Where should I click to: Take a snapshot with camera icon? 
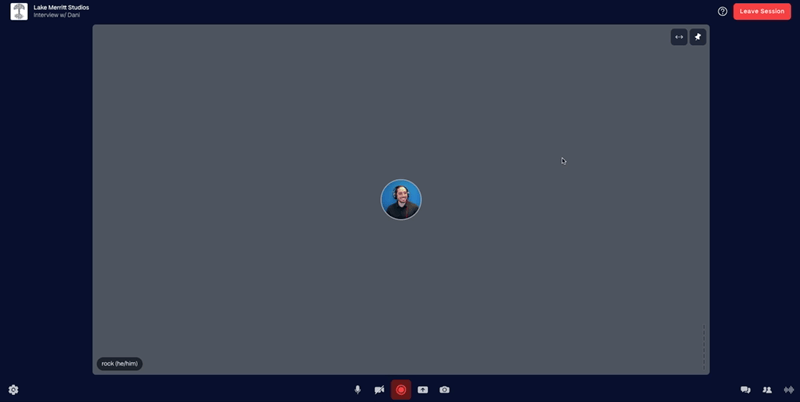pos(445,390)
